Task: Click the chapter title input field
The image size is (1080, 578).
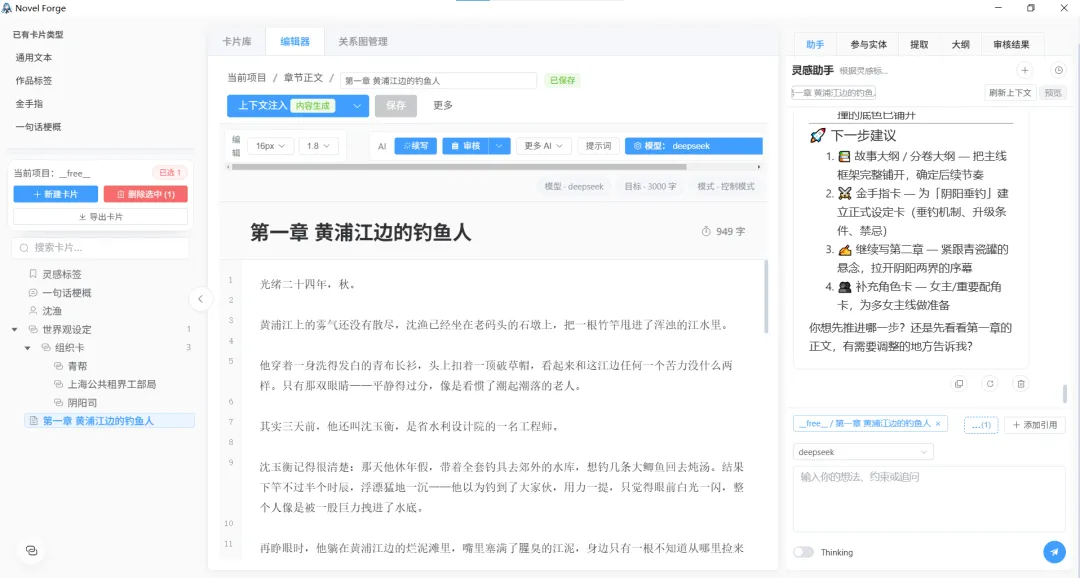Action: pos(438,81)
